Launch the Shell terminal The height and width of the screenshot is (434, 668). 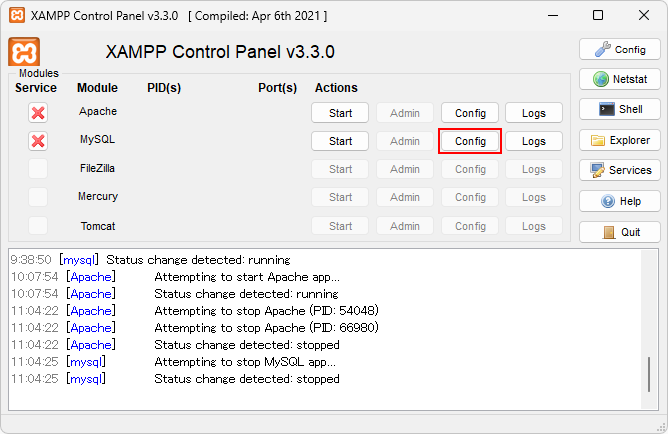tap(620, 109)
